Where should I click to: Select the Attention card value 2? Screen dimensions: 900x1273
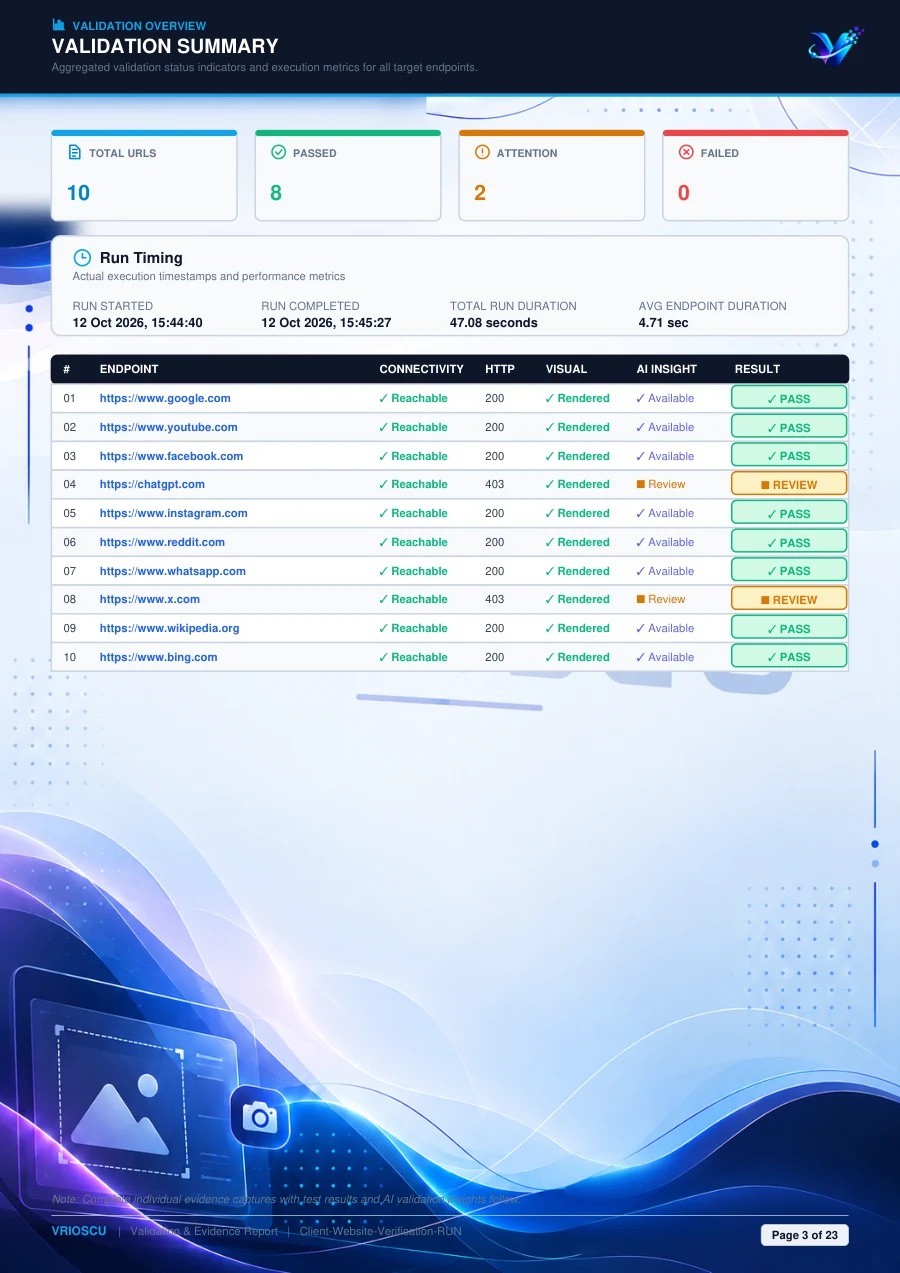coord(480,193)
